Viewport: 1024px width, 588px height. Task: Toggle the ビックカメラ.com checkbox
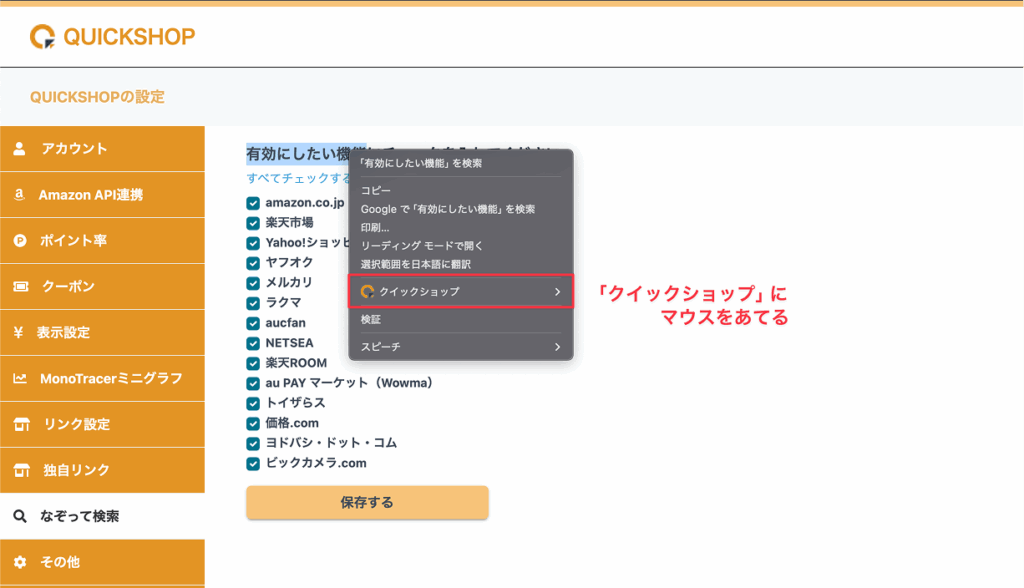pyautogui.click(x=253, y=464)
